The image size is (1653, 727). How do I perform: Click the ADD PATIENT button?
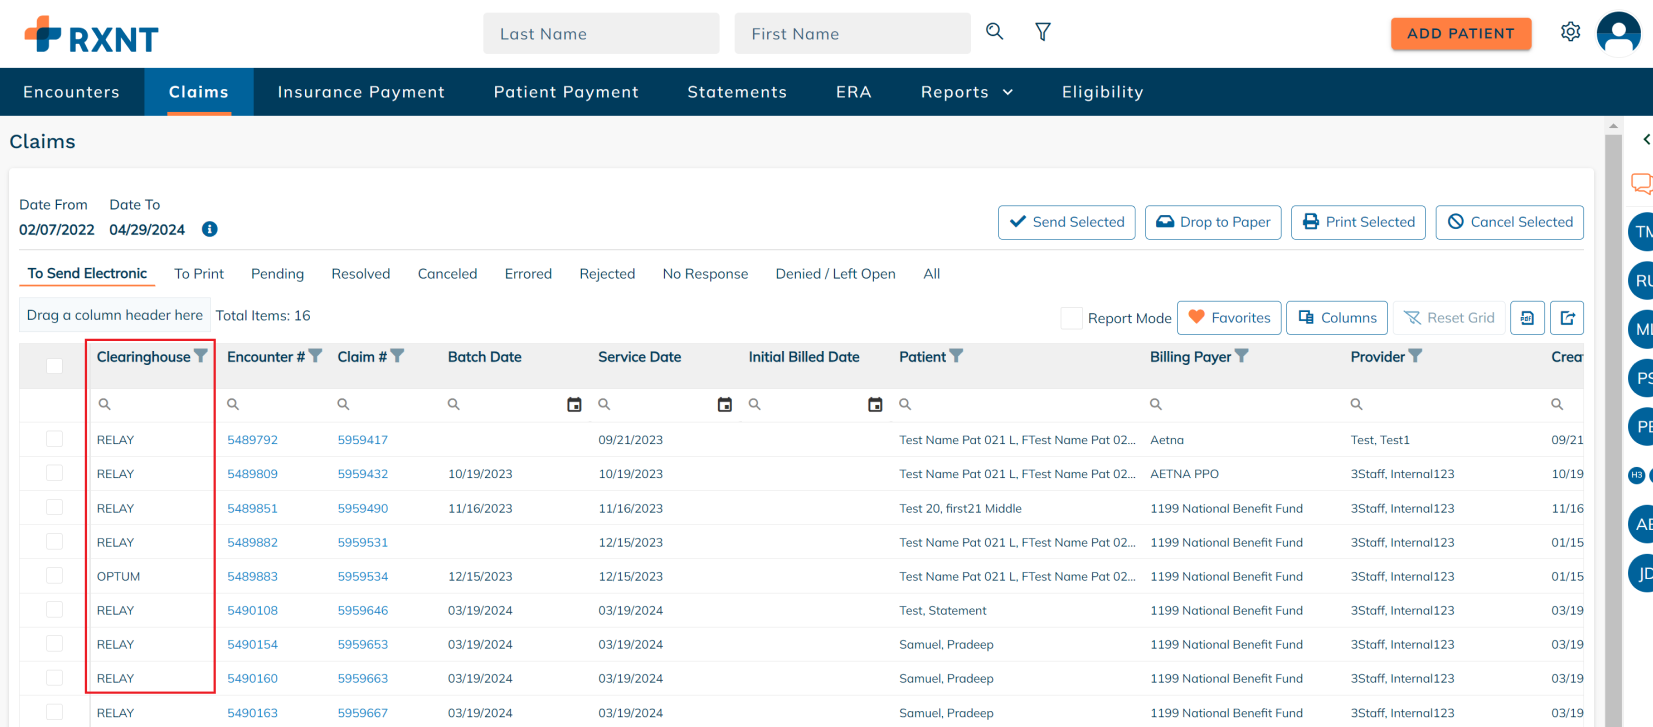[1460, 33]
